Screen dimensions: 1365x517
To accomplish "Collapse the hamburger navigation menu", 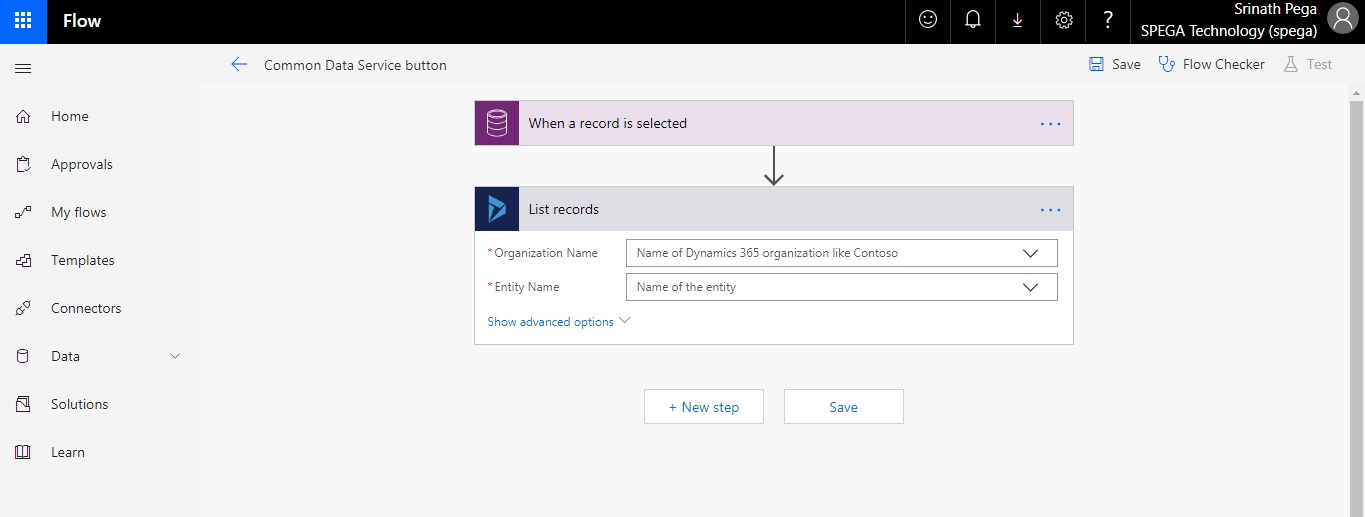I will tap(23, 68).
